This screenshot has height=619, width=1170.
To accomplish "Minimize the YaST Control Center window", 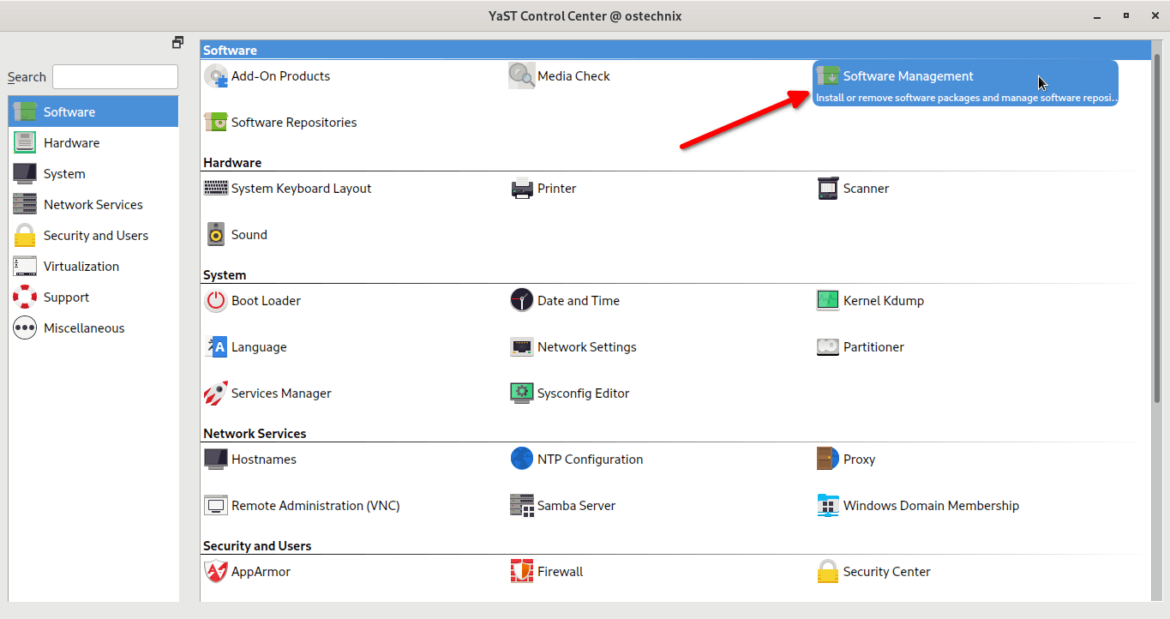I will (1097, 16).
